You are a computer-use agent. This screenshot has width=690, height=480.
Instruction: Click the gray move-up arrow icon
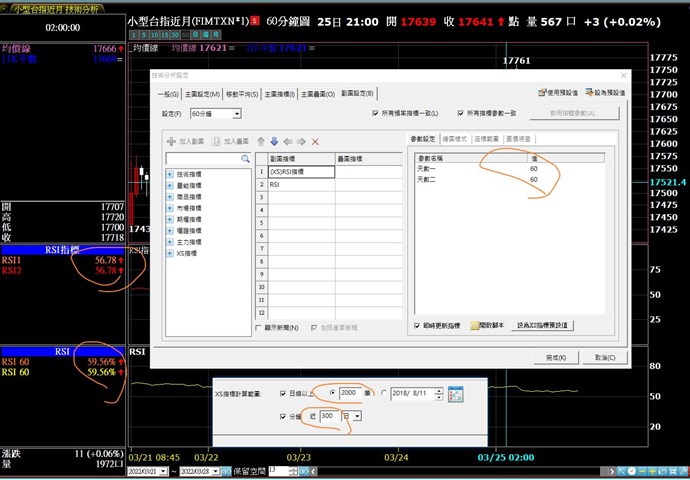tap(261, 142)
